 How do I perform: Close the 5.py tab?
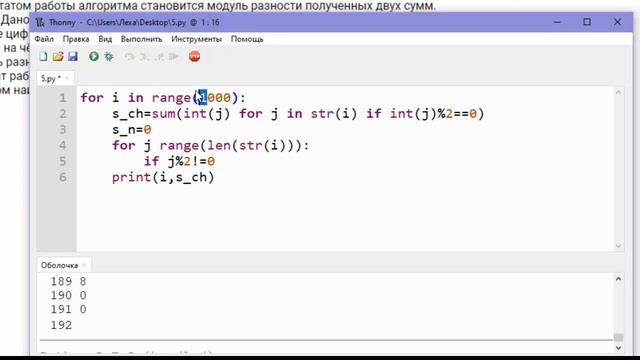click(x=67, y=78)
